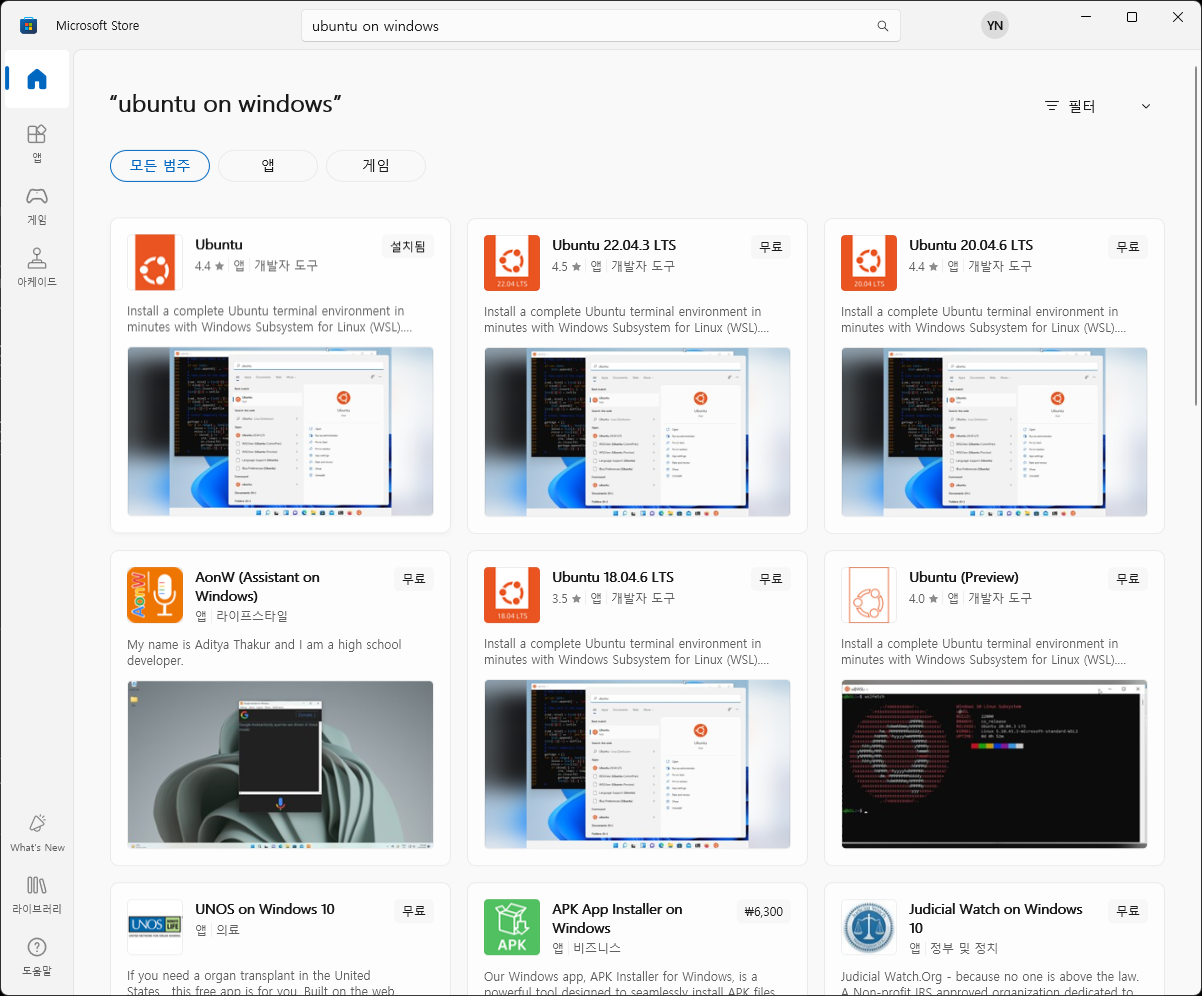The height and width of the screenshot is (996, 1202).
Task: Click the Ubuntu (Preview) app icon
Action: pyautogui.click(x=869, y=595)
